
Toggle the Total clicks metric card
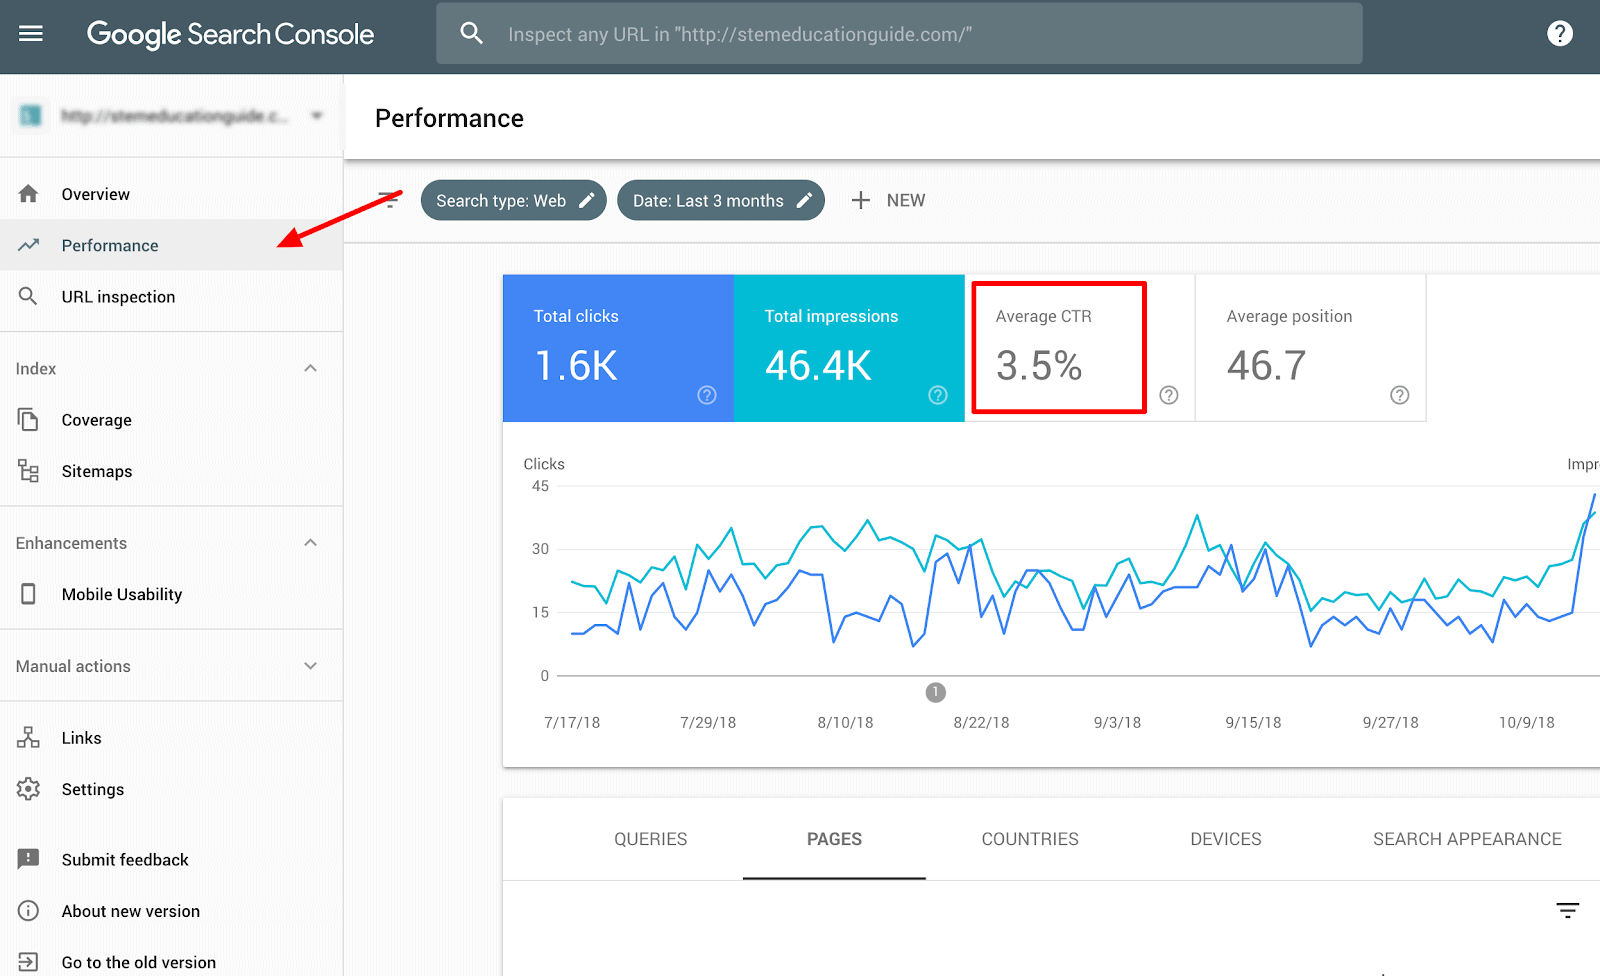pos(618,348)
